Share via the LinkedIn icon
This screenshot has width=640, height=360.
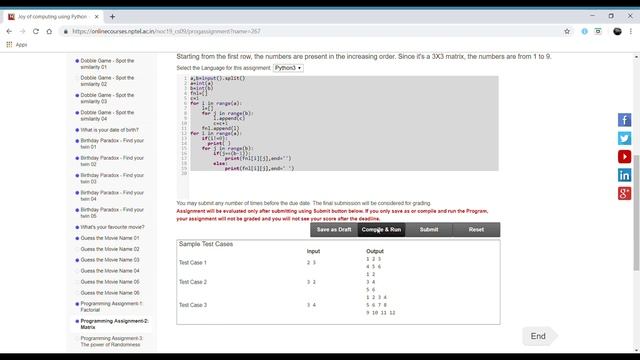[x=624, y=175]
